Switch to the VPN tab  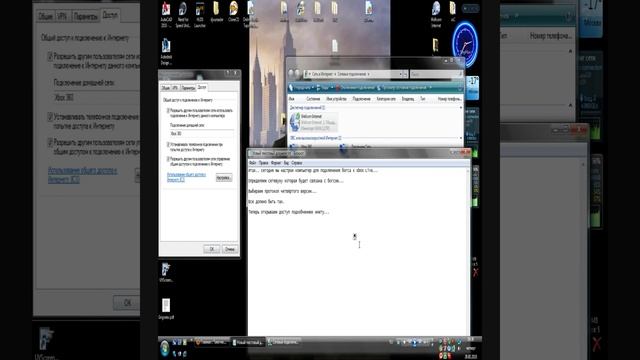click(175, 88)
